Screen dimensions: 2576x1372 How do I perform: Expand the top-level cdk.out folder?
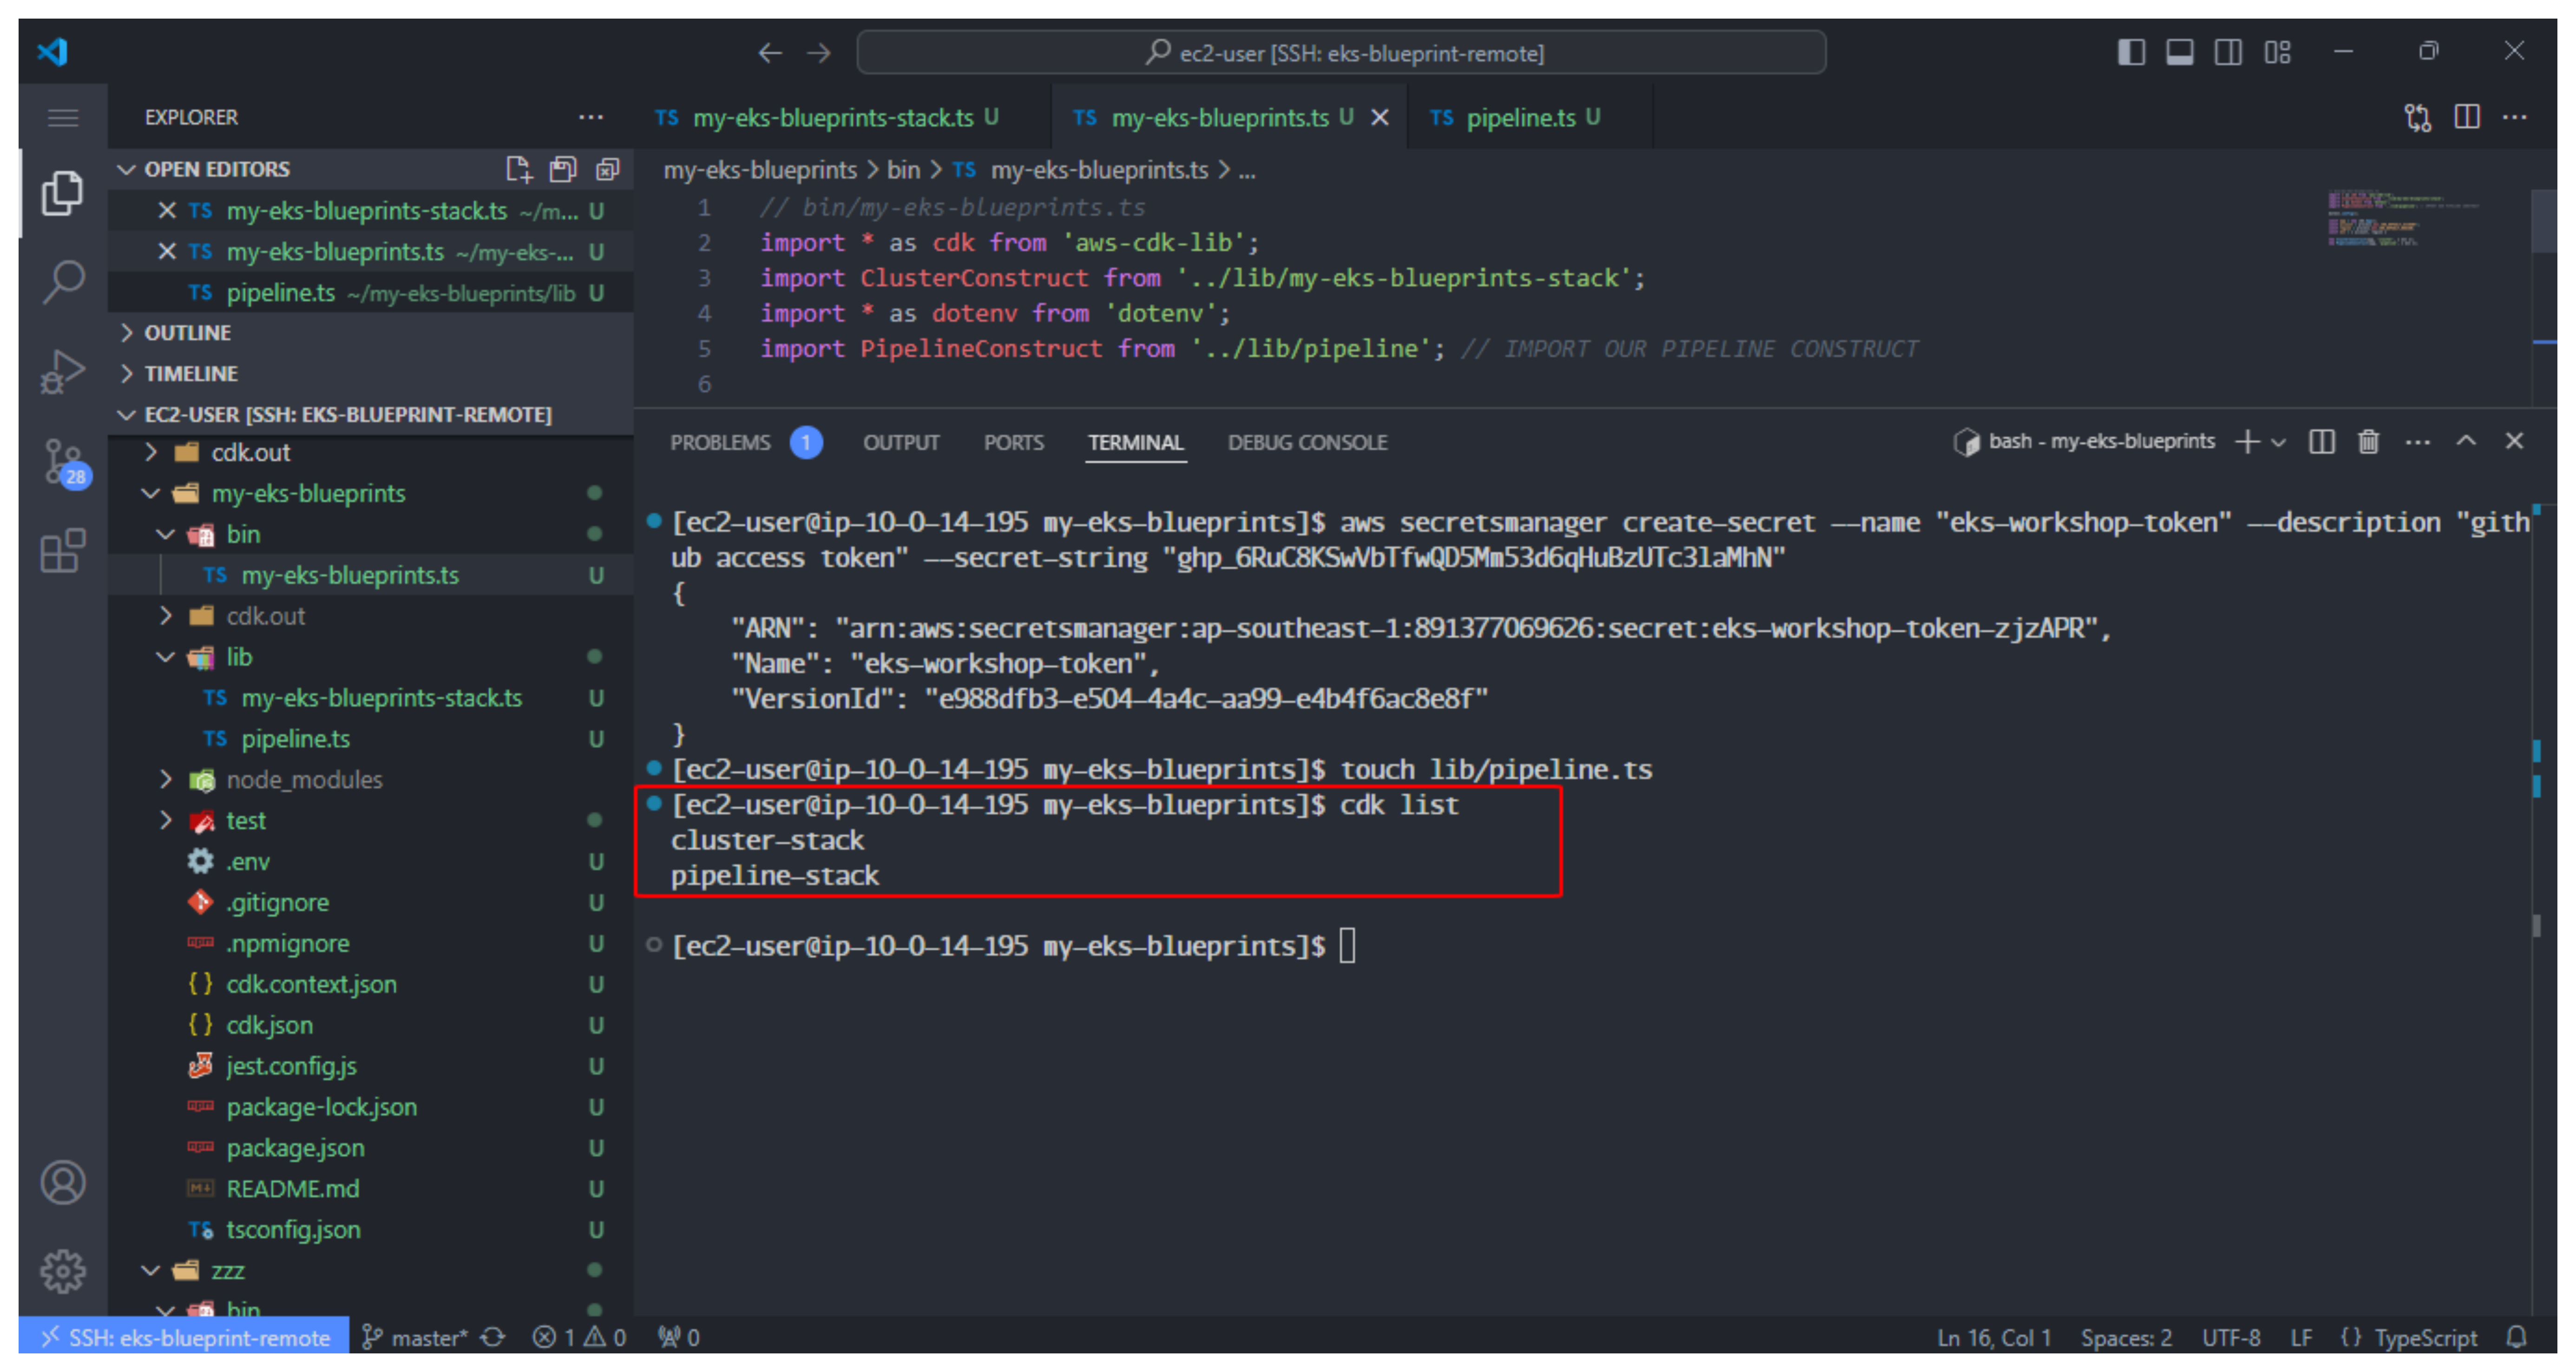tap(151, 453)
